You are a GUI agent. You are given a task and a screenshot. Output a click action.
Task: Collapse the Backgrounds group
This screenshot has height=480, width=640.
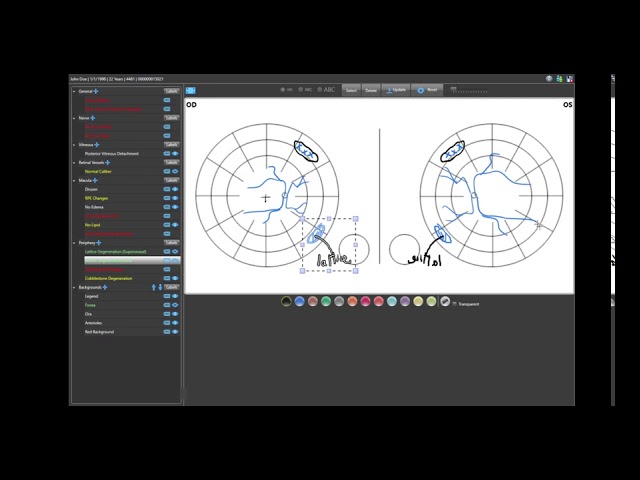tap(74, 287)
